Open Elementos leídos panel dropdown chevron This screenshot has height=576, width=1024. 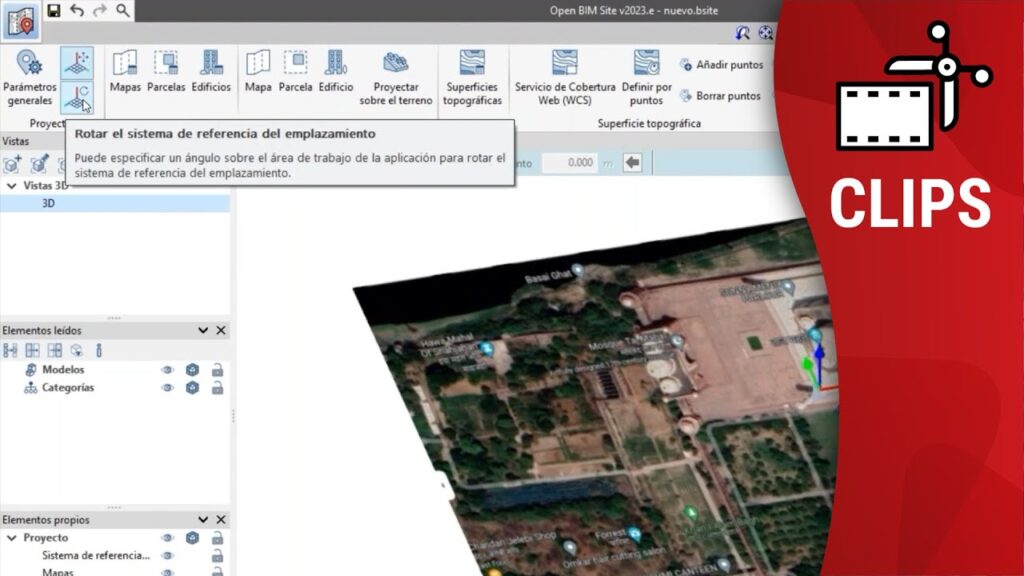(203, 330)
